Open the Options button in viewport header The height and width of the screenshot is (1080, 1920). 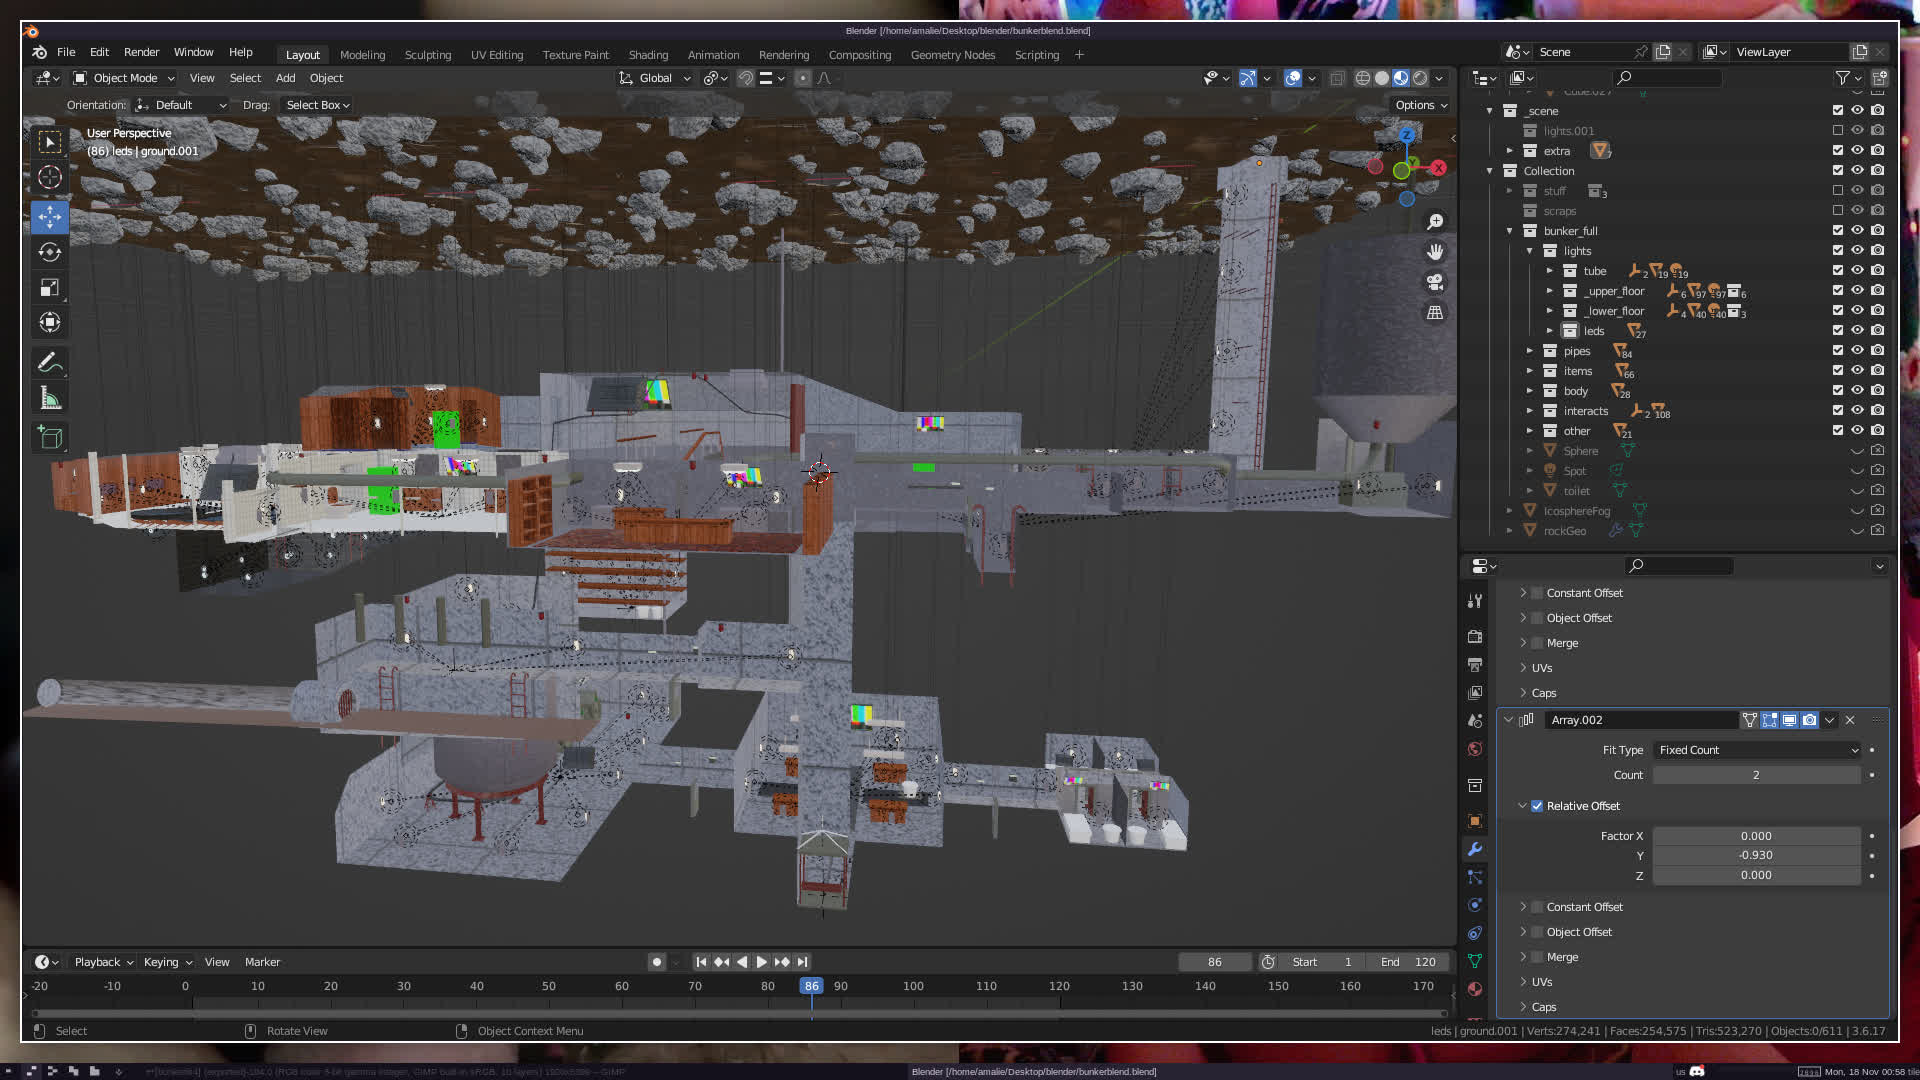[x=1420, y=105]
